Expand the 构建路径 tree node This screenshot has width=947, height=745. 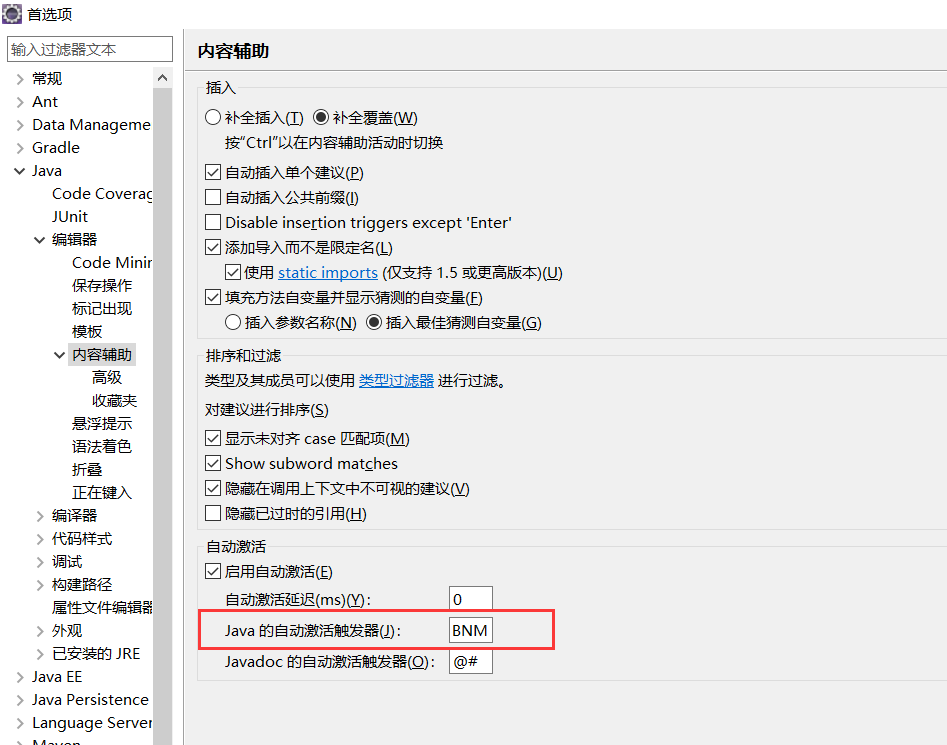tap(40, 585)
